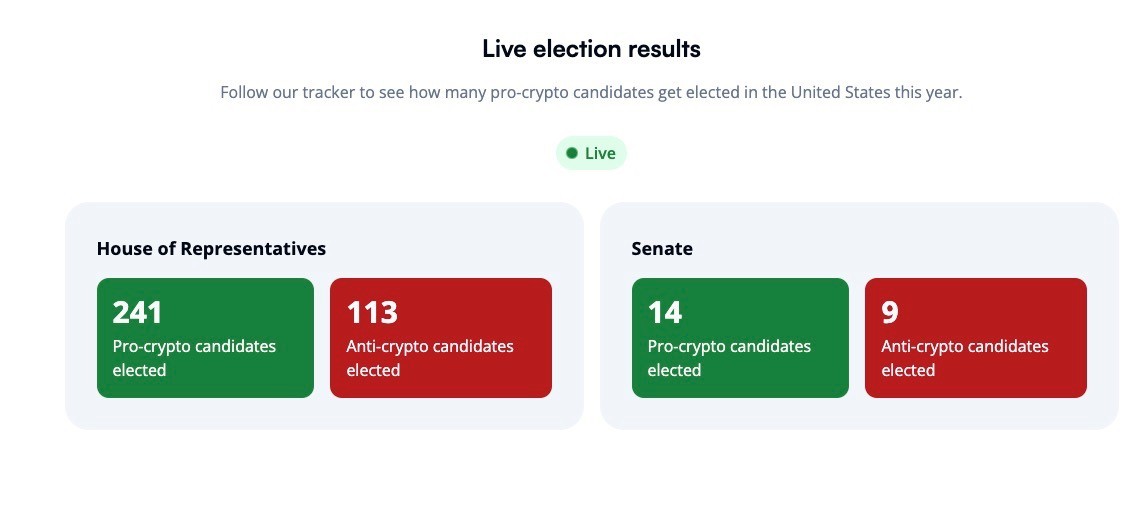
Task: Click the "Live election results" heading
Action: click(x=591, y=48)
